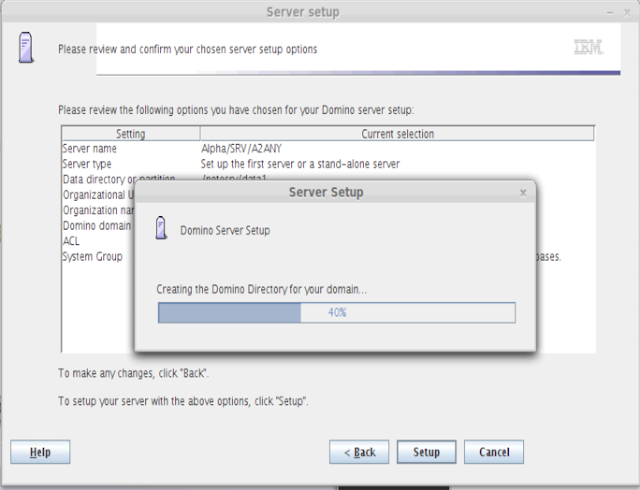This screenshot has height=490, width=640.
Task: Click the Help button
Action: (x=40, y=452)
